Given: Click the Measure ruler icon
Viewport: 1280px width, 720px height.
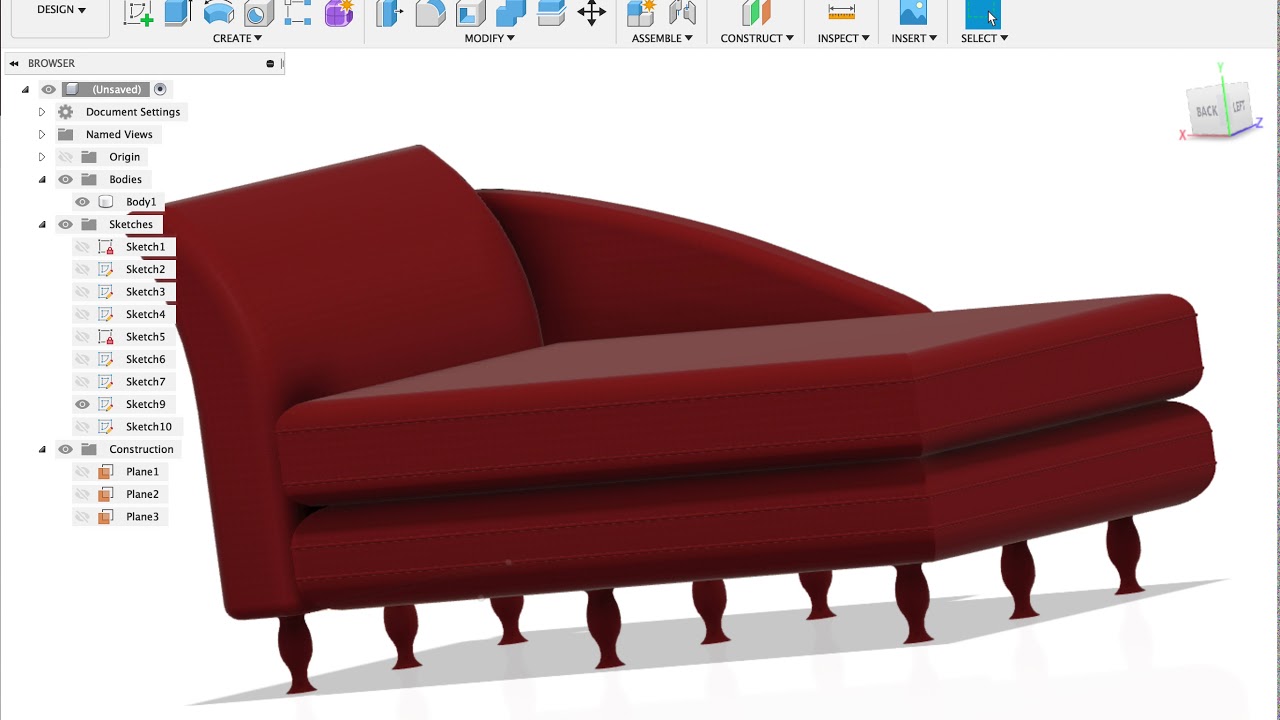Looking at the screenshot, I should (842, 12).
